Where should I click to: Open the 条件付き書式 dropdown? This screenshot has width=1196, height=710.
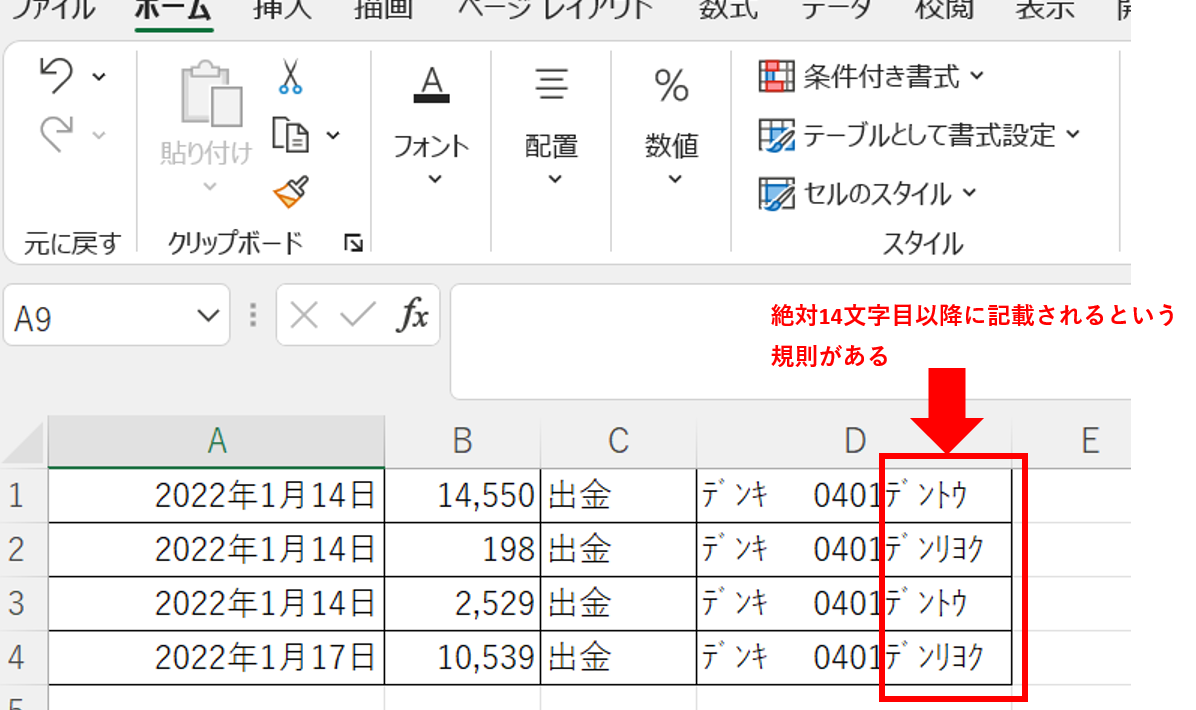pos(872,77)
